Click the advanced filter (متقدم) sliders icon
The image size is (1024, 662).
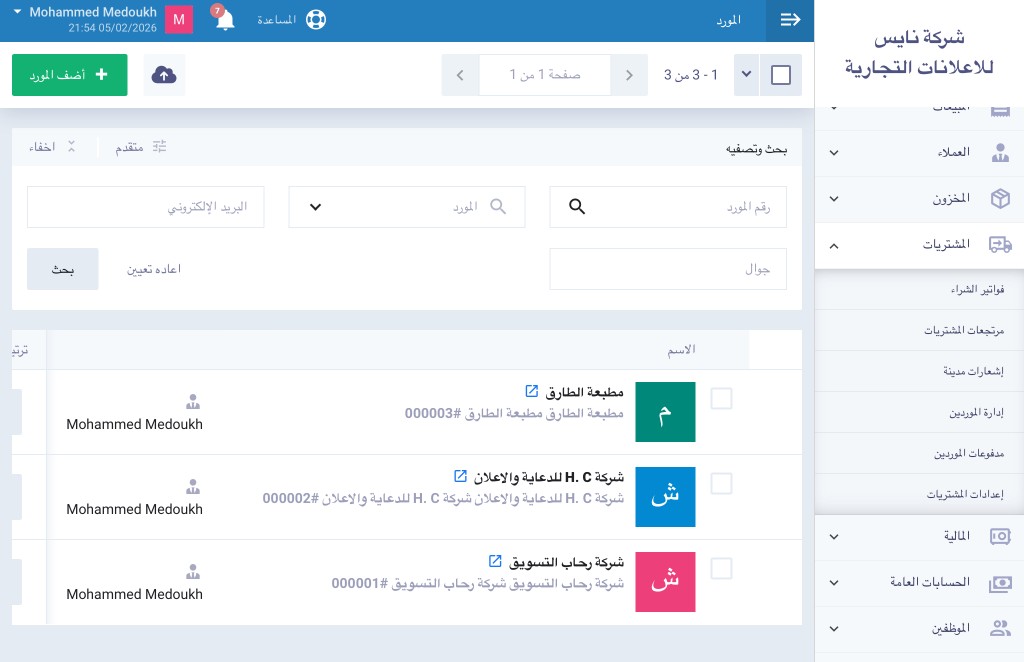pos(158,147)
